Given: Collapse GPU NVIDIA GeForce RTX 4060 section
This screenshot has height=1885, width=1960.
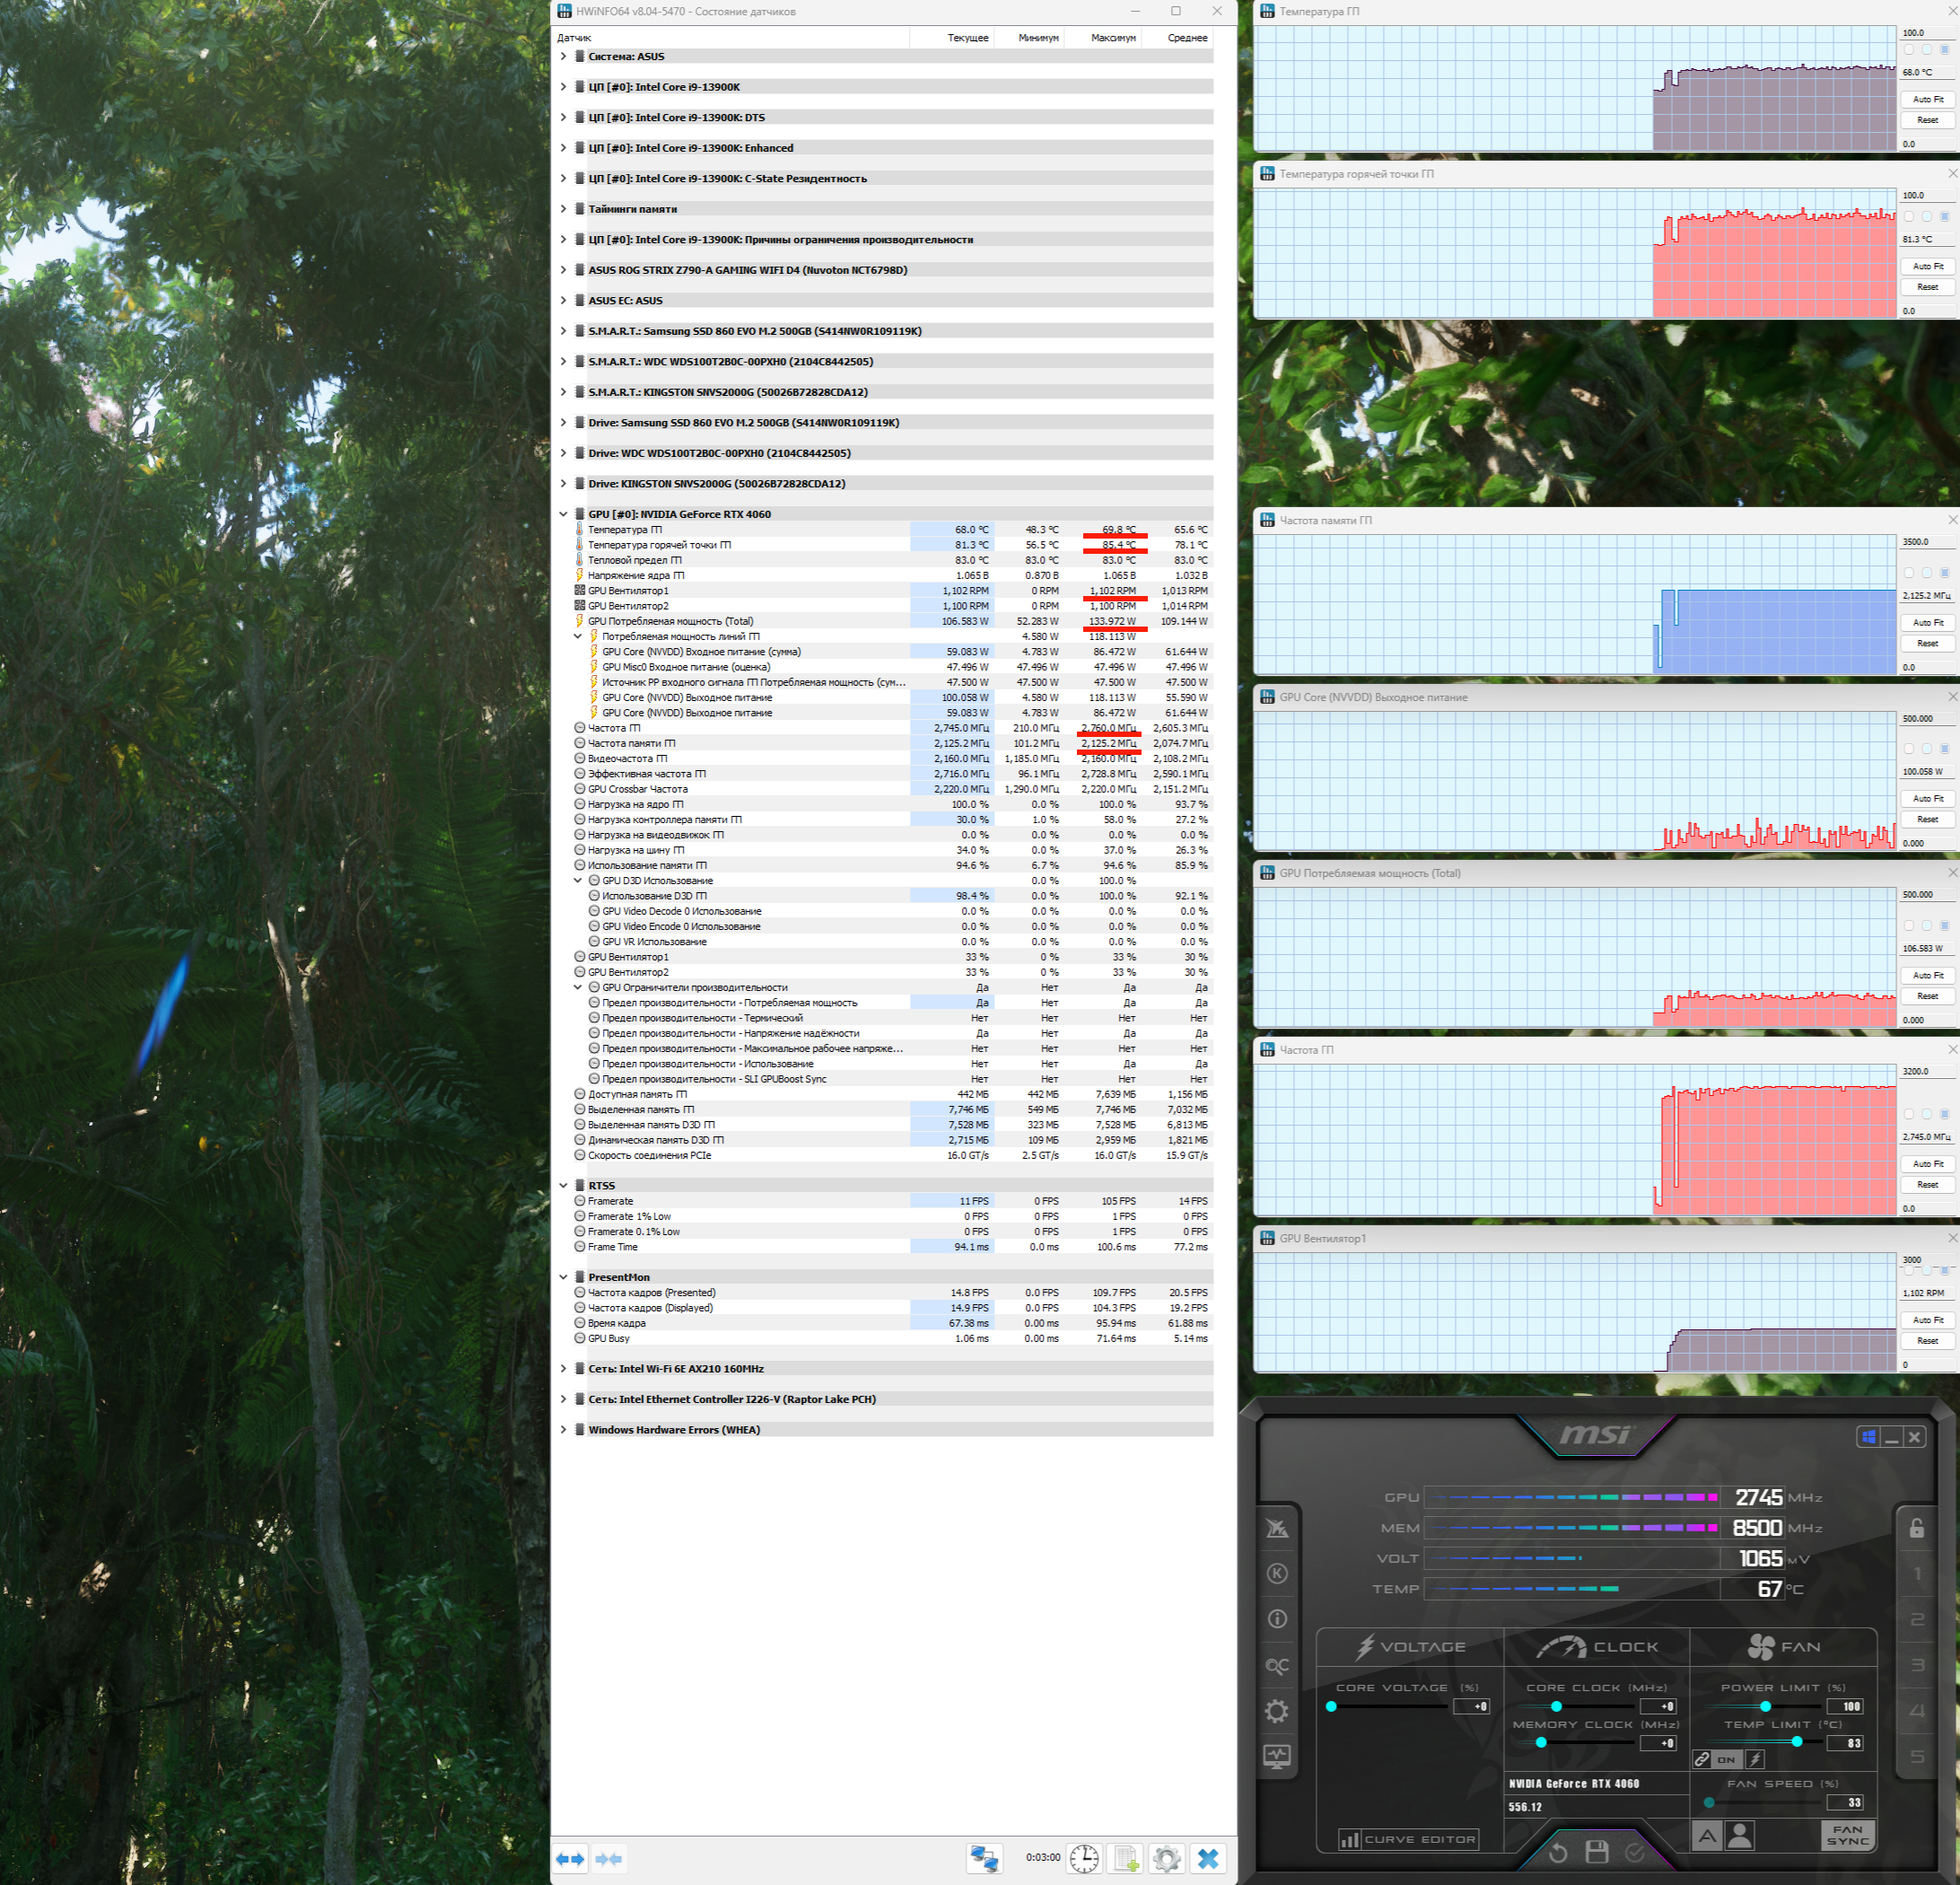Looking at the screenshot, I should (563, 514).
